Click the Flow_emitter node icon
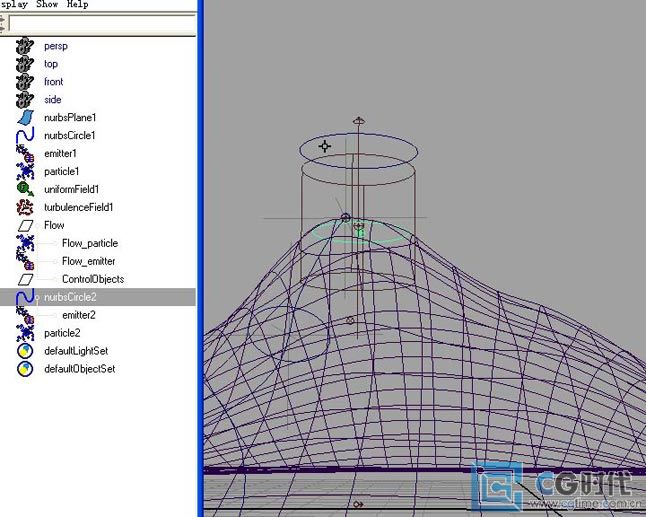The height and width of the screenshot is (517, 646). (25, 261)
